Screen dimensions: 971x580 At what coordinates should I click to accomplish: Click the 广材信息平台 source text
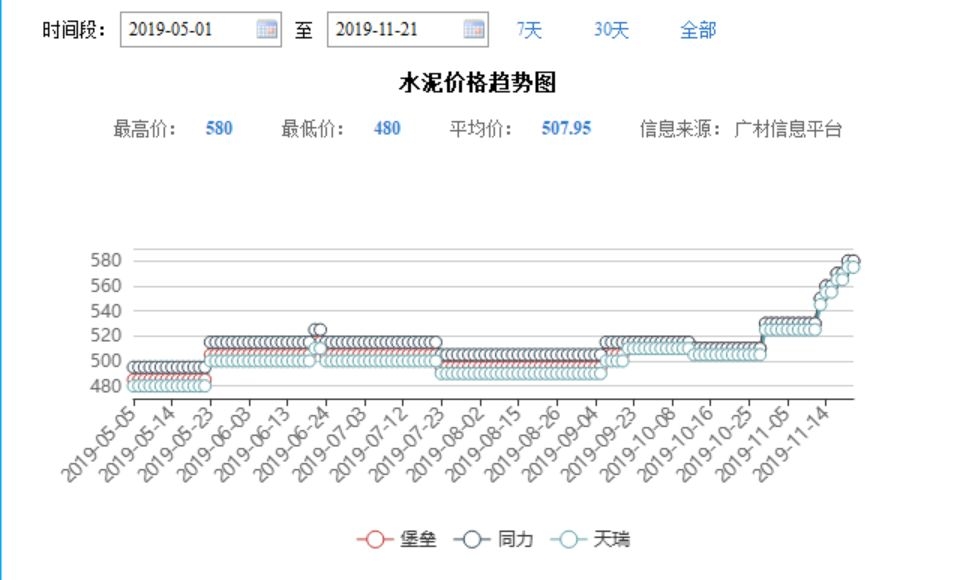pyautogui.click(x=787, y=129)
